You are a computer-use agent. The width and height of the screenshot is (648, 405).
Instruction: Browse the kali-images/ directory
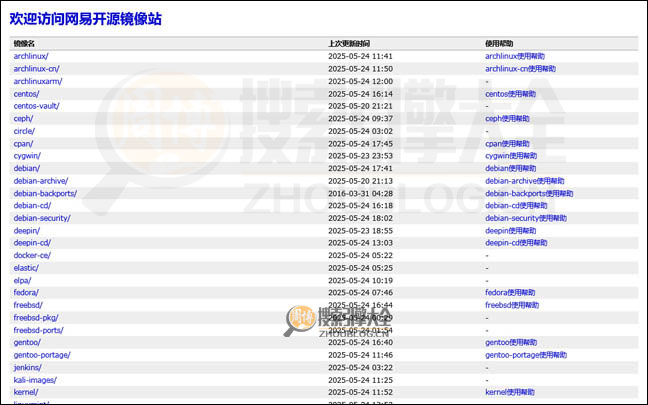pyautogui.click(x=35, y=380)
